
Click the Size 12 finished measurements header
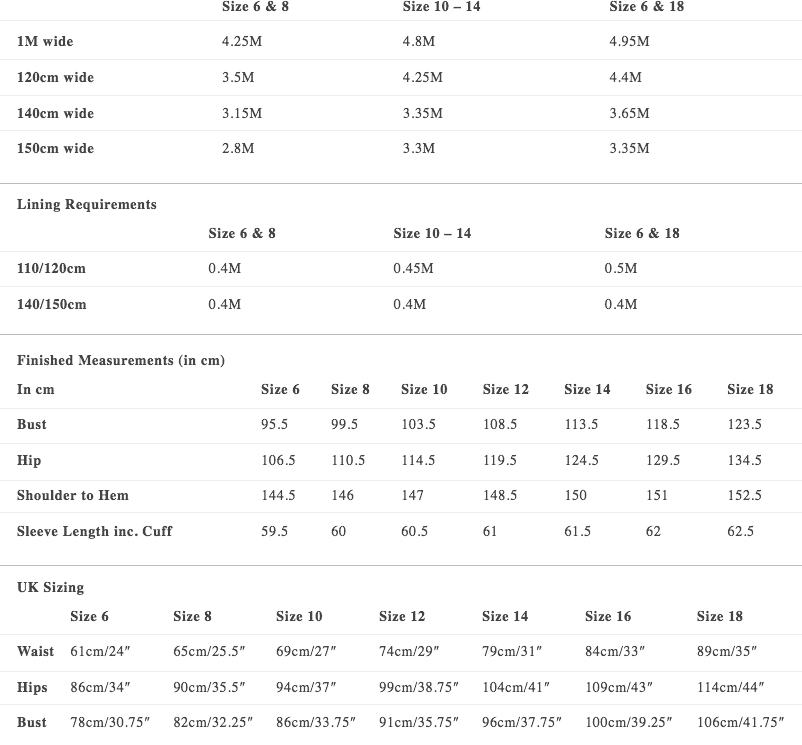[x=505, y=390]
